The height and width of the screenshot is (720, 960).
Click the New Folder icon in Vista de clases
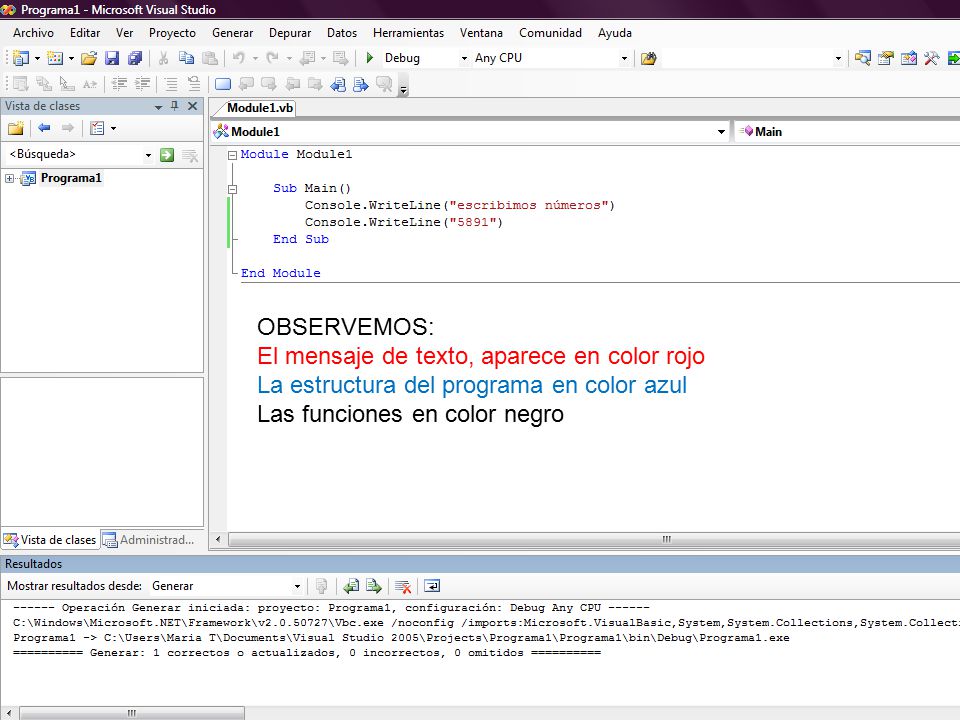(x=16, y=128)
